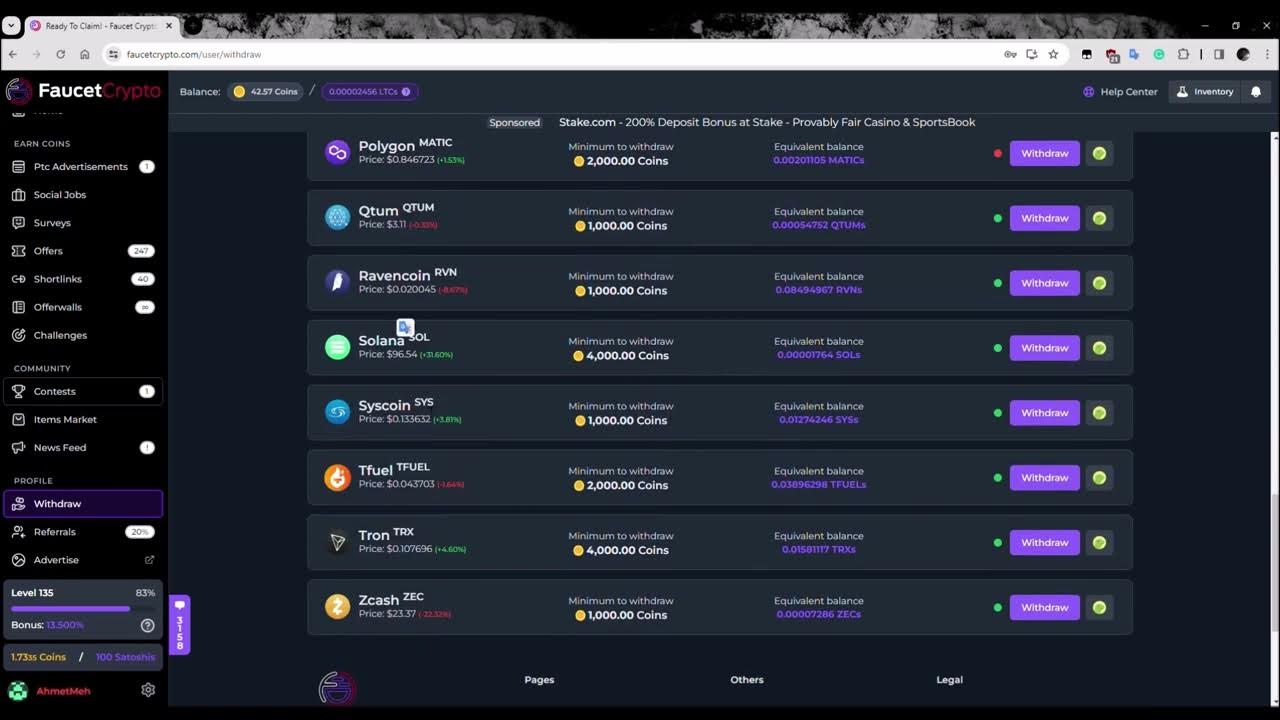Withdraw Ravencoin RVN
1280x720 pixels.
coord(1044,283)
